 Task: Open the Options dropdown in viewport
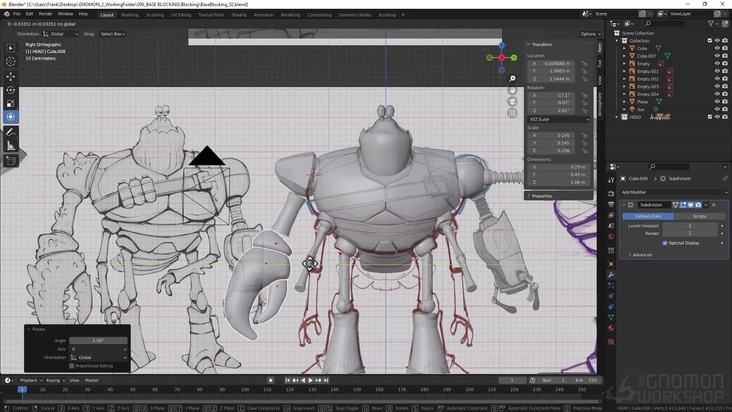coord(591,34)
